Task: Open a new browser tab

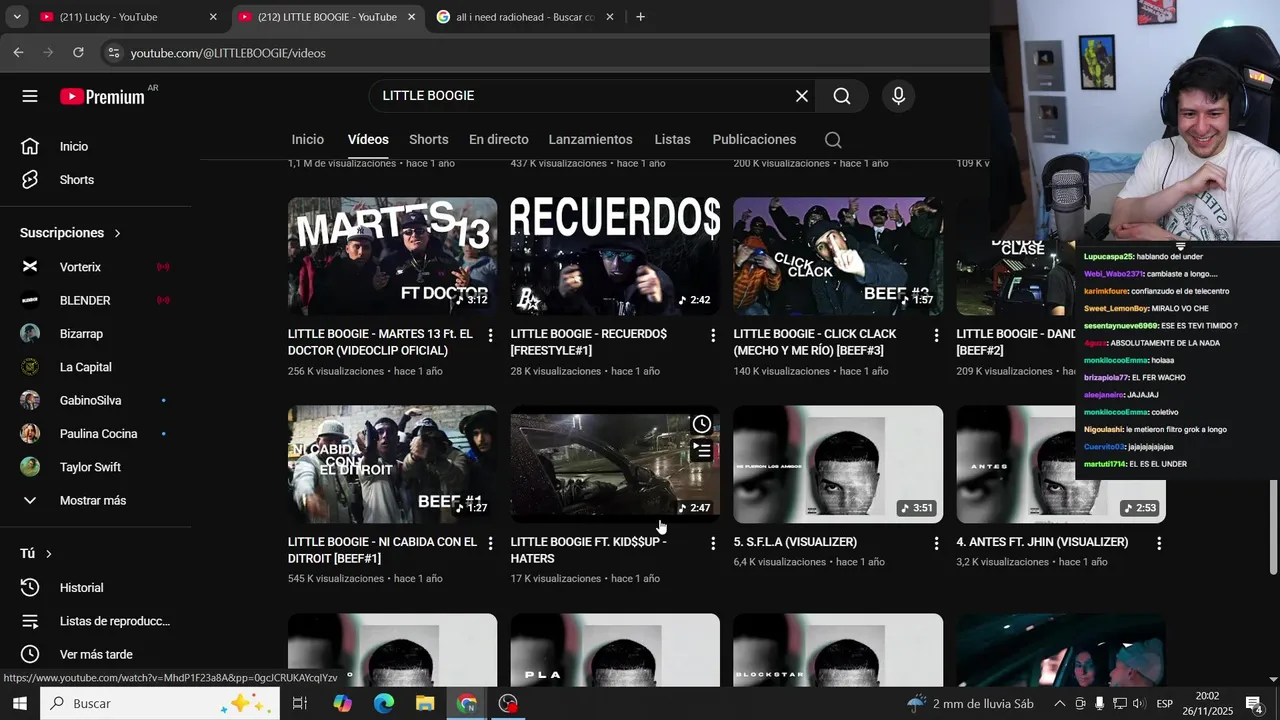Action: pos(640,17)
